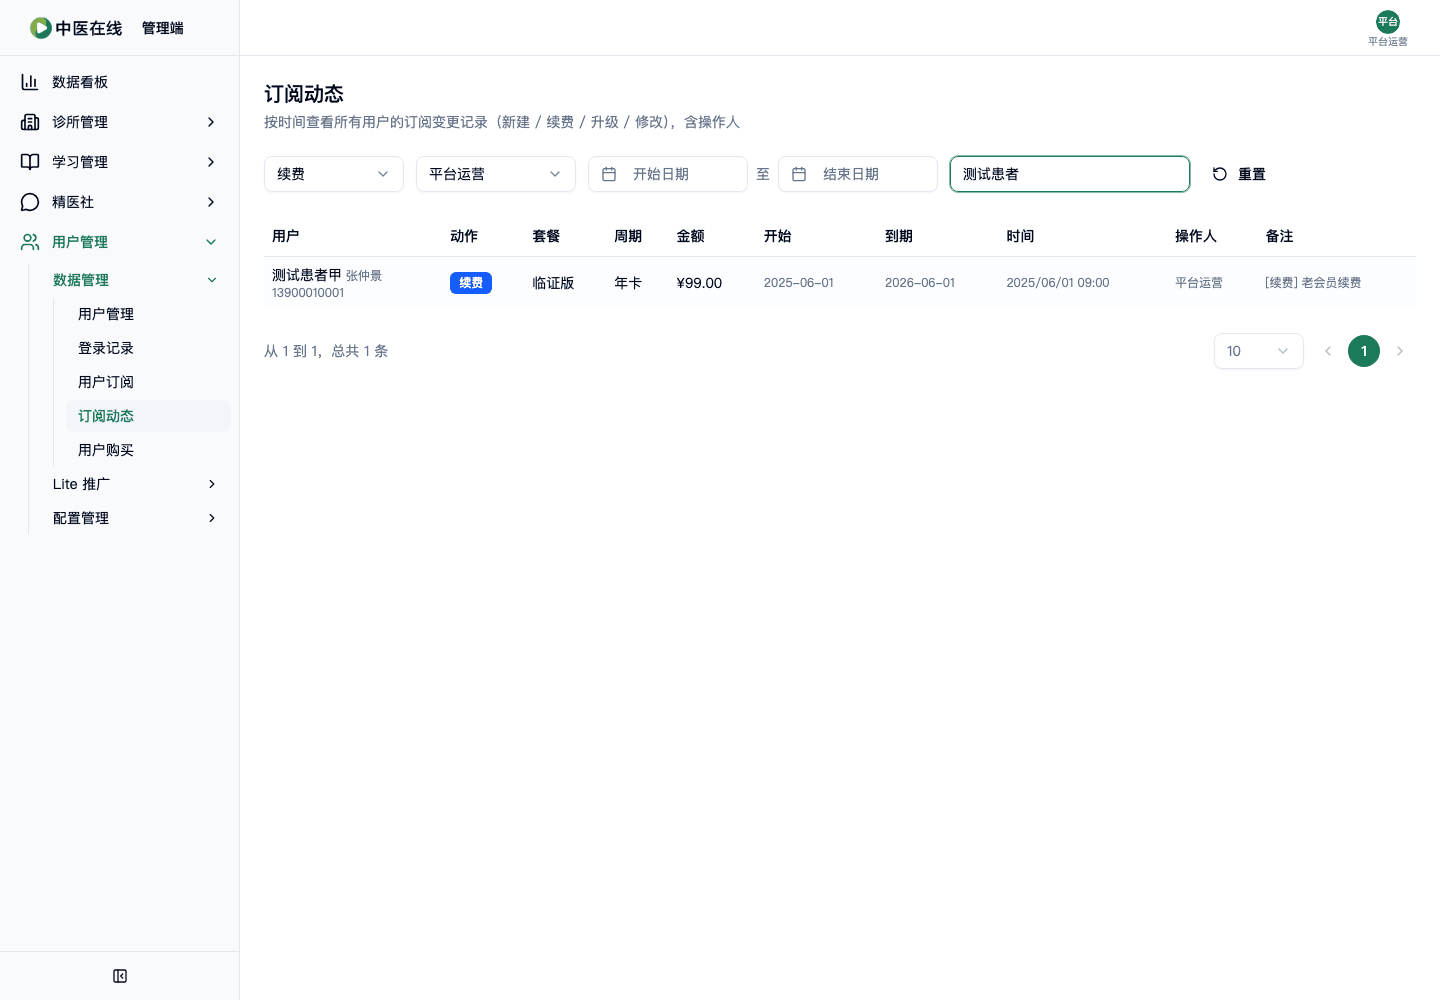The height and width of the screenshot is (1000, 1440).
Task: Click the calendar icon in 开始日期 field
Action: (609, 174)
